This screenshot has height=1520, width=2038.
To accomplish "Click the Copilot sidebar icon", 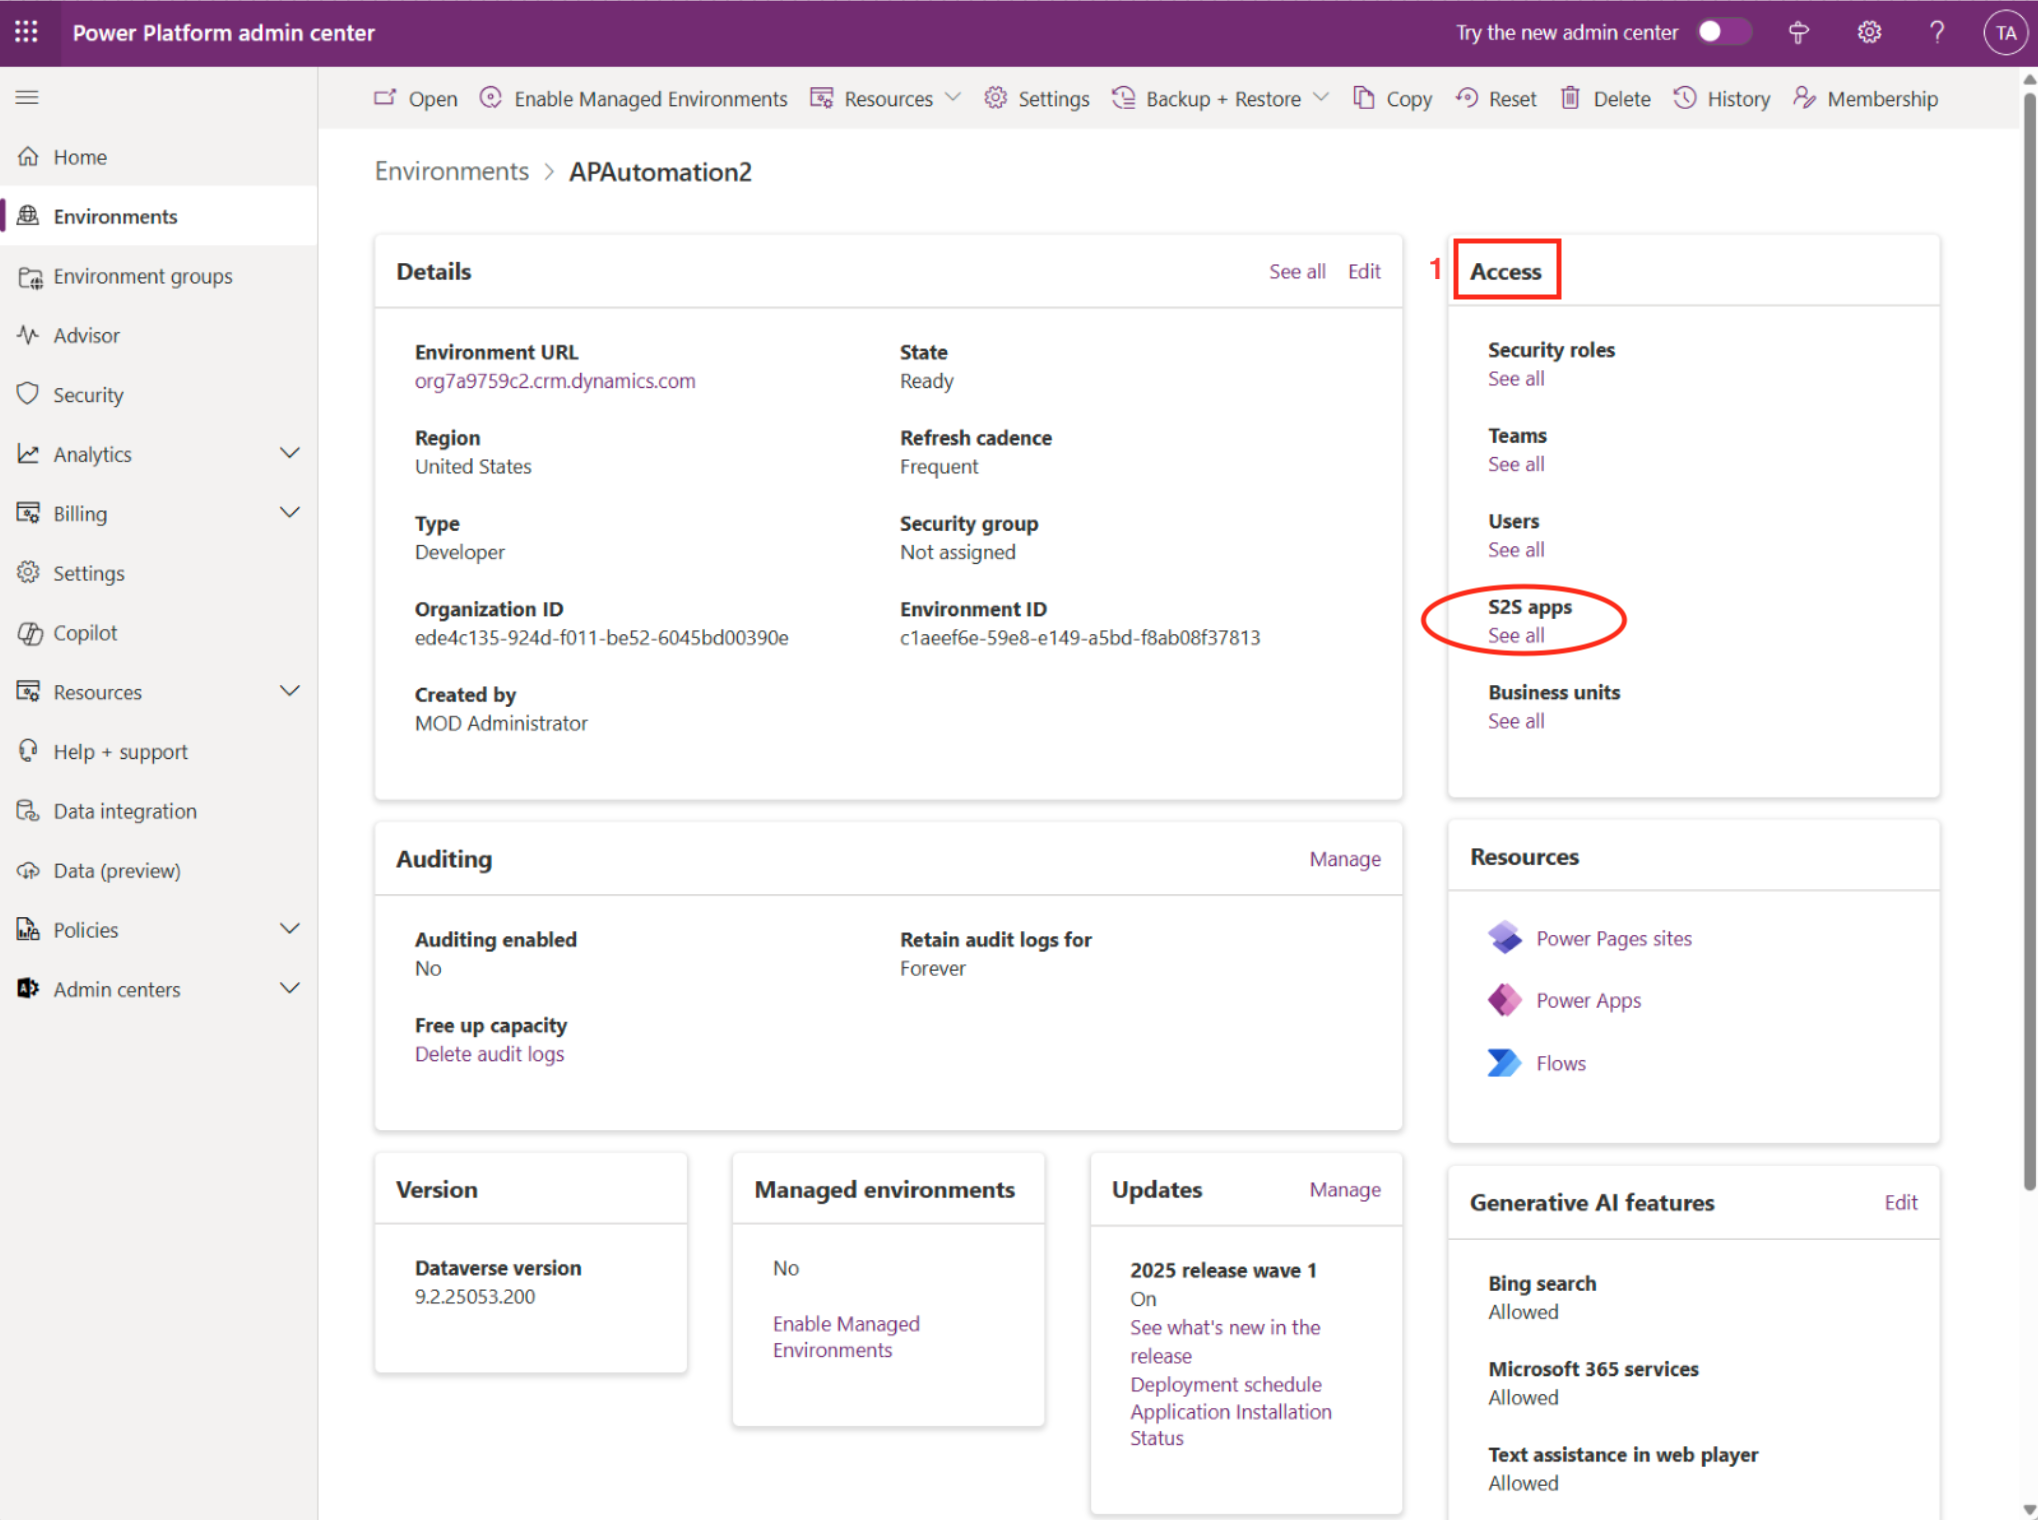I will tap(29, 633).
